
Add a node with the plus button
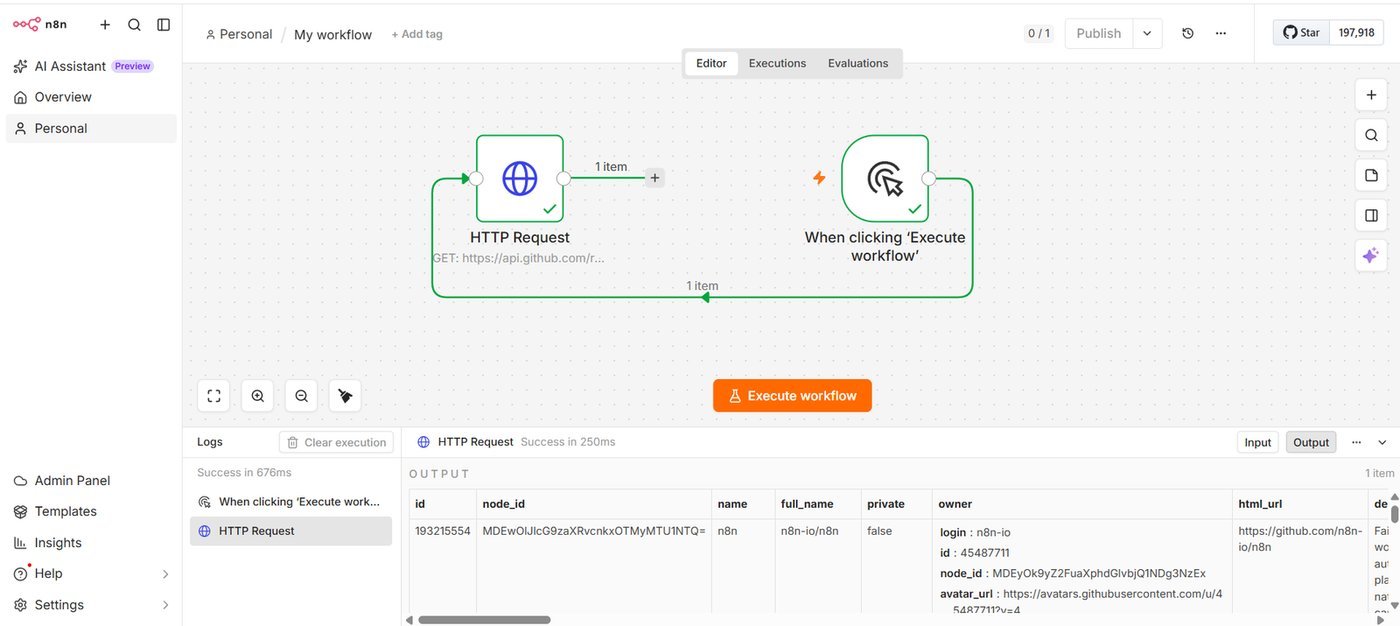(x=1371, y=95)
